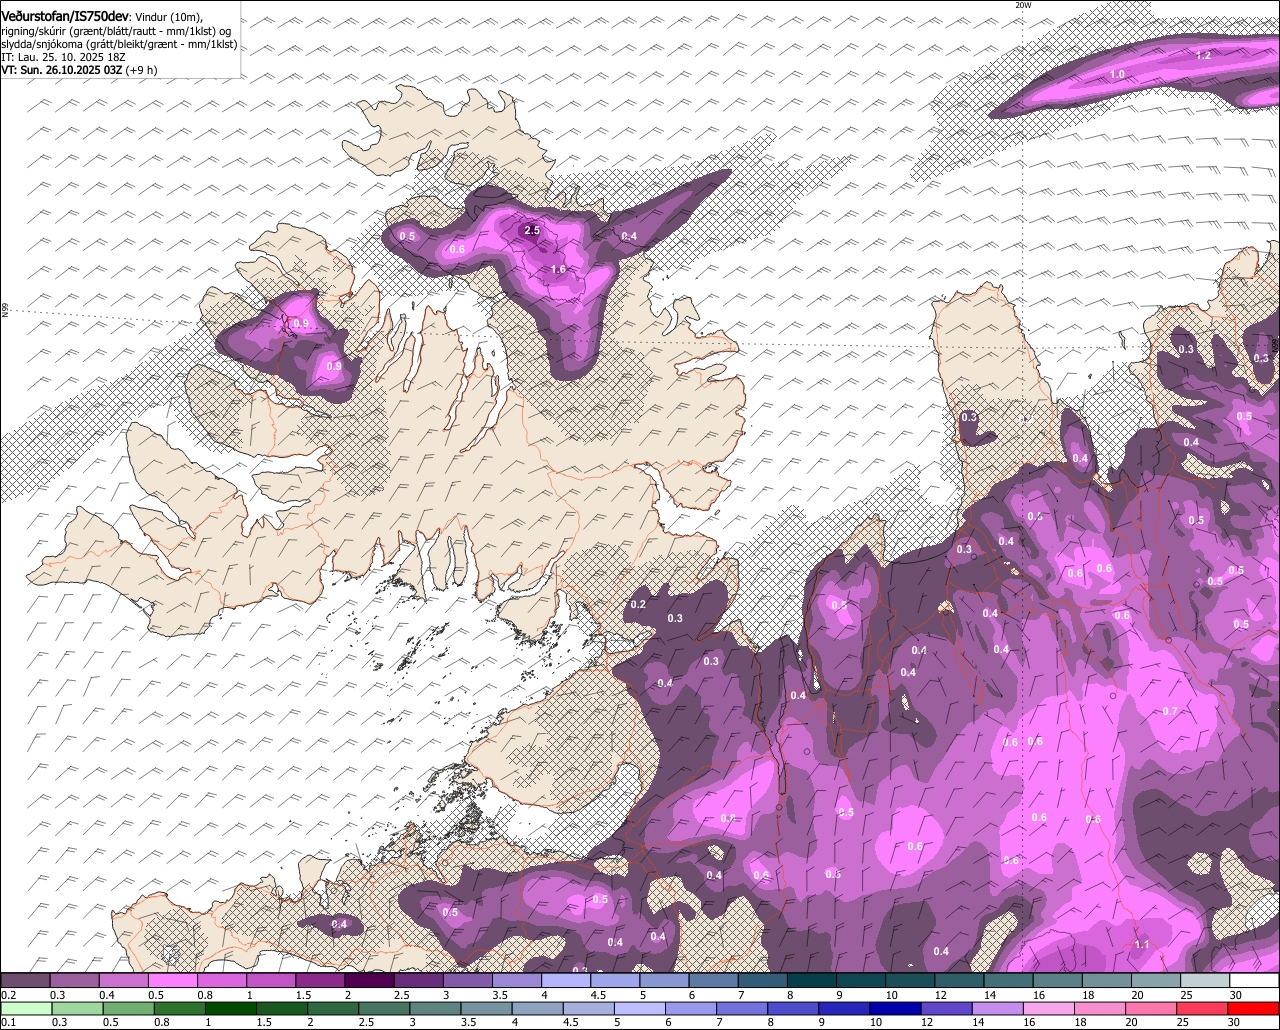Image resolution: width=1280 pixels, height=1030 pixels.
Task: Pick the snow scale swatch starting at 0.3
Action: click(74, 980)
